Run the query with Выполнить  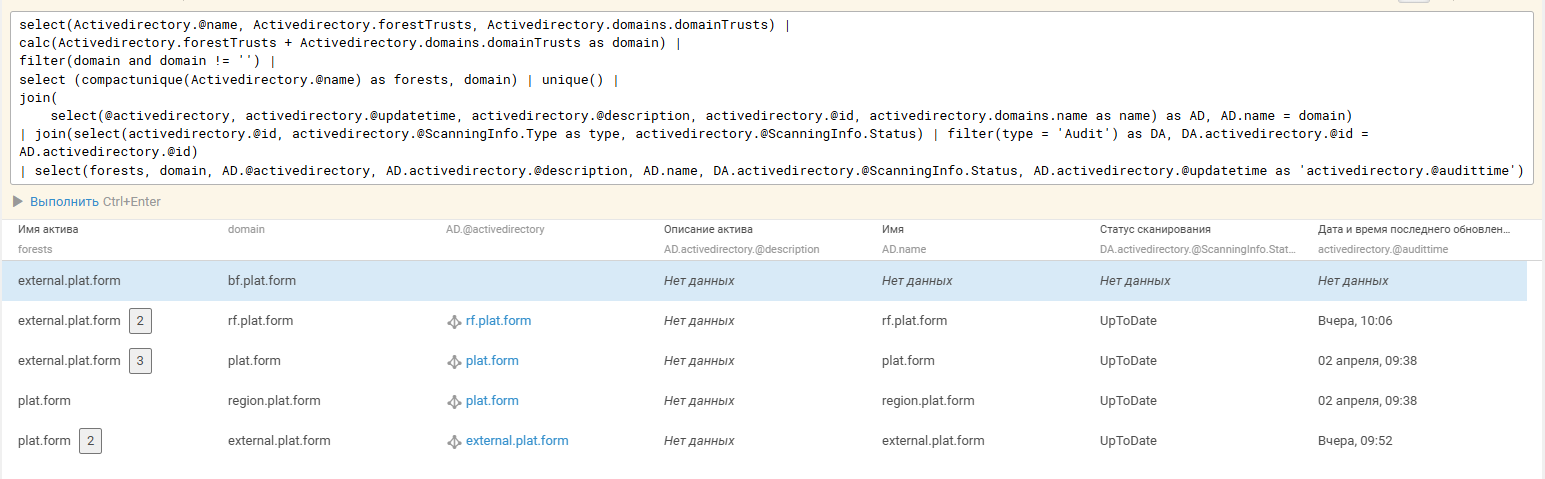(x=64, y=202)
